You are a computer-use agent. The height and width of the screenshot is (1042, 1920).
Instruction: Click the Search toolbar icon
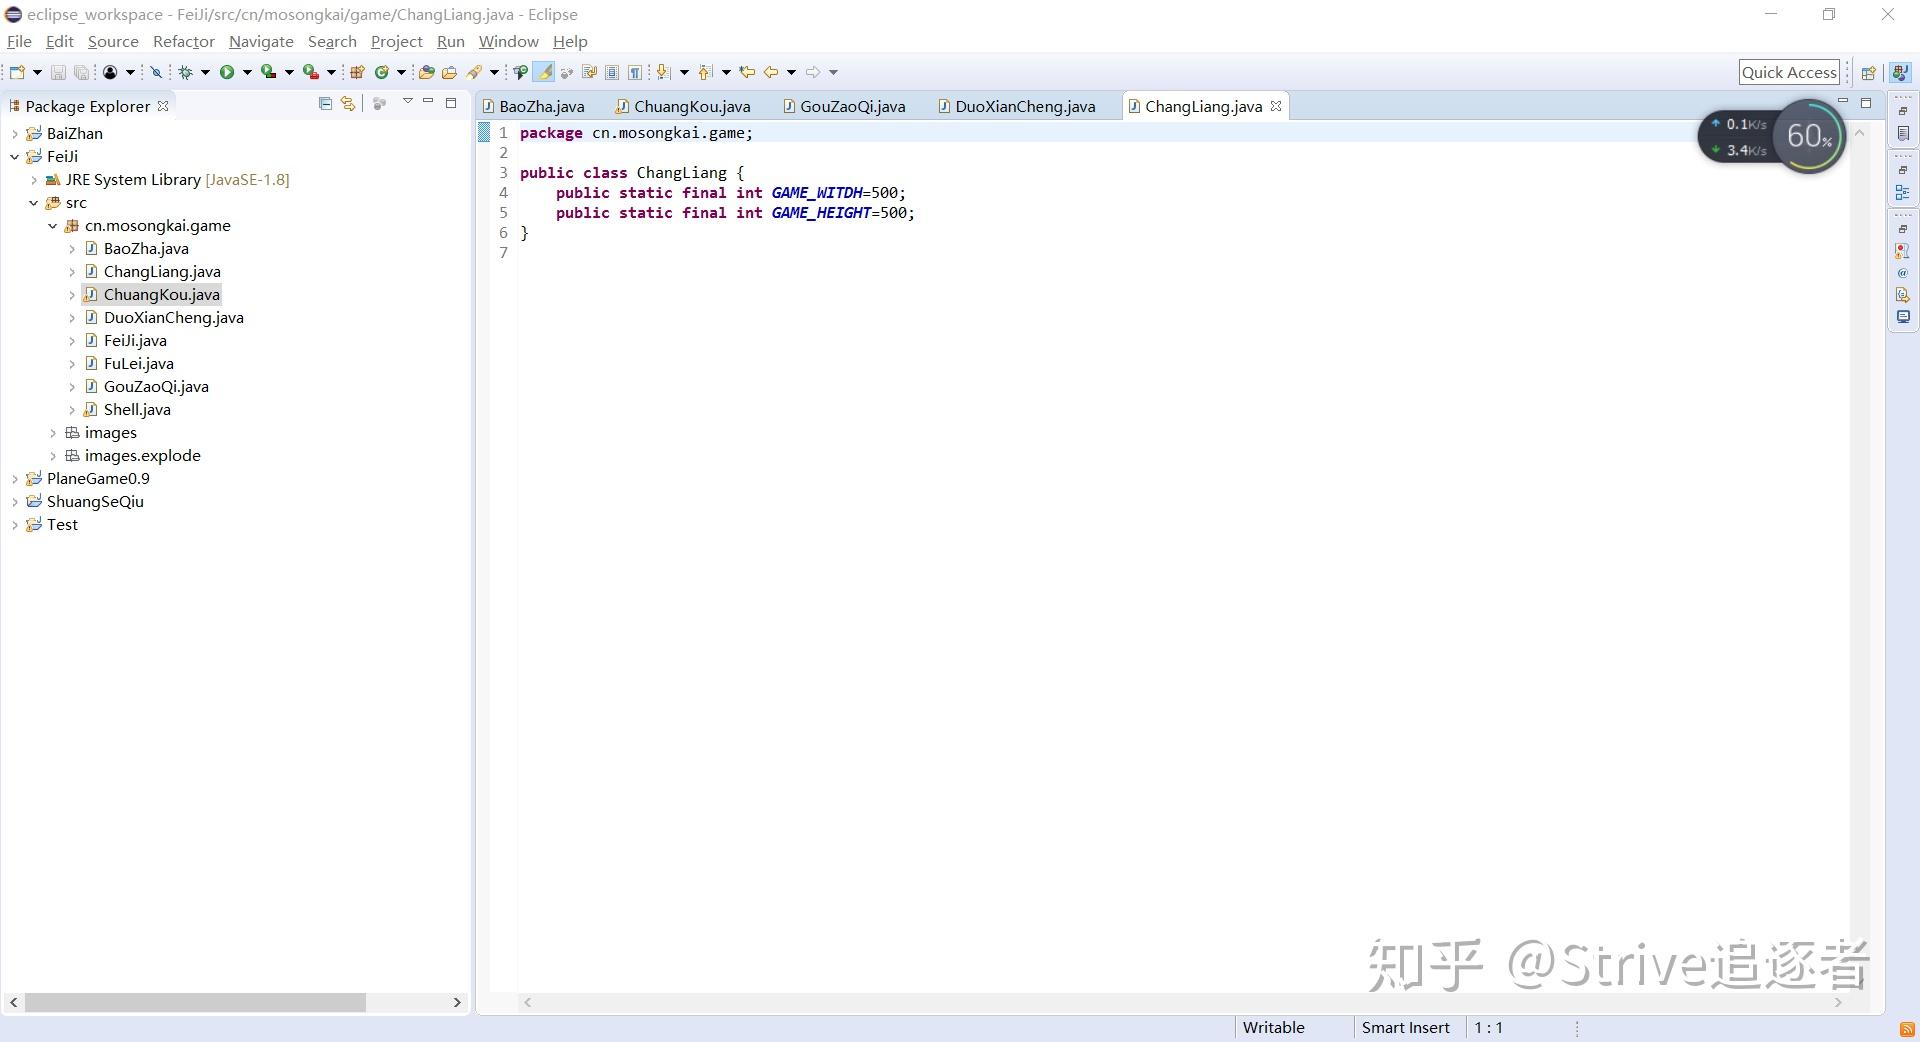pos(473,71)
